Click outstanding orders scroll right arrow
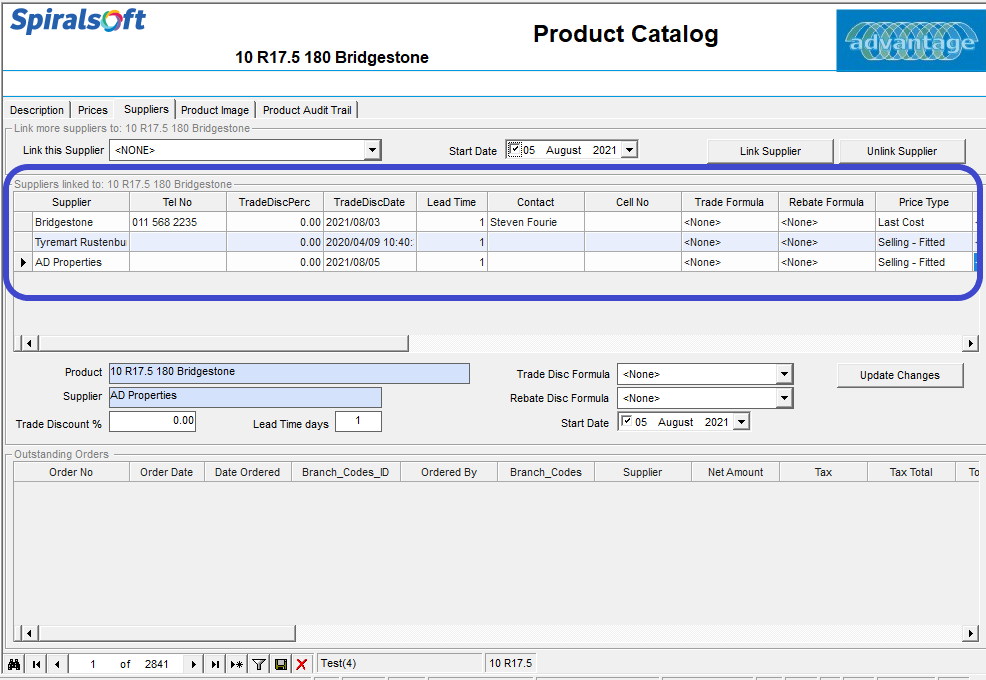The width and height of the screenshot is (986, 680). click(x=970, y=633)
